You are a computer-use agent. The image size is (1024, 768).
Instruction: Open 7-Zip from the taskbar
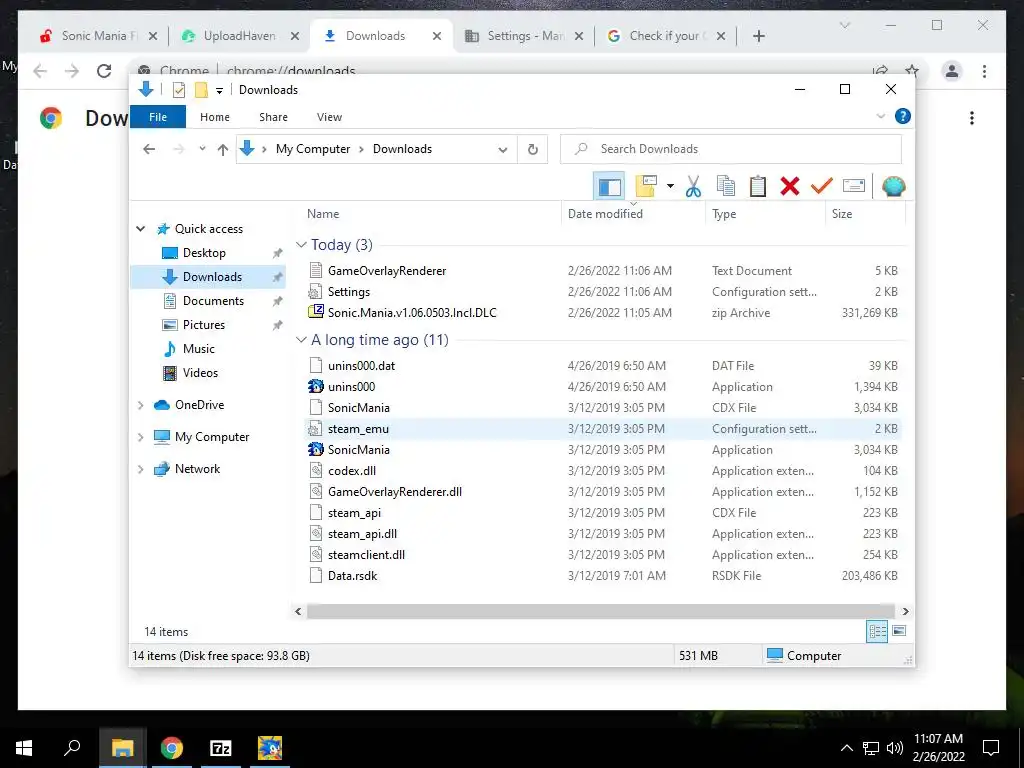221,748
